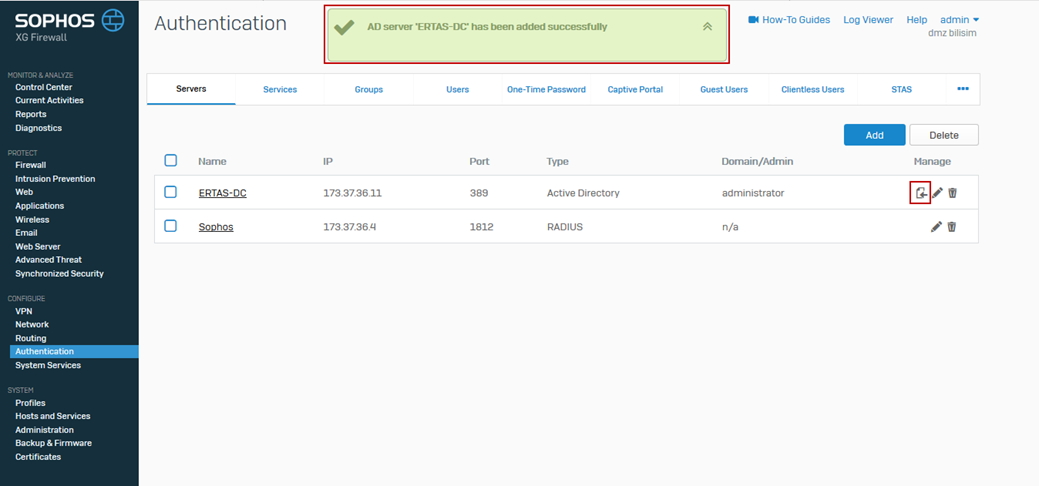This screenshot has width=1039, height=486.
Task: Open Network in sidebar
Action: (32, 324)
